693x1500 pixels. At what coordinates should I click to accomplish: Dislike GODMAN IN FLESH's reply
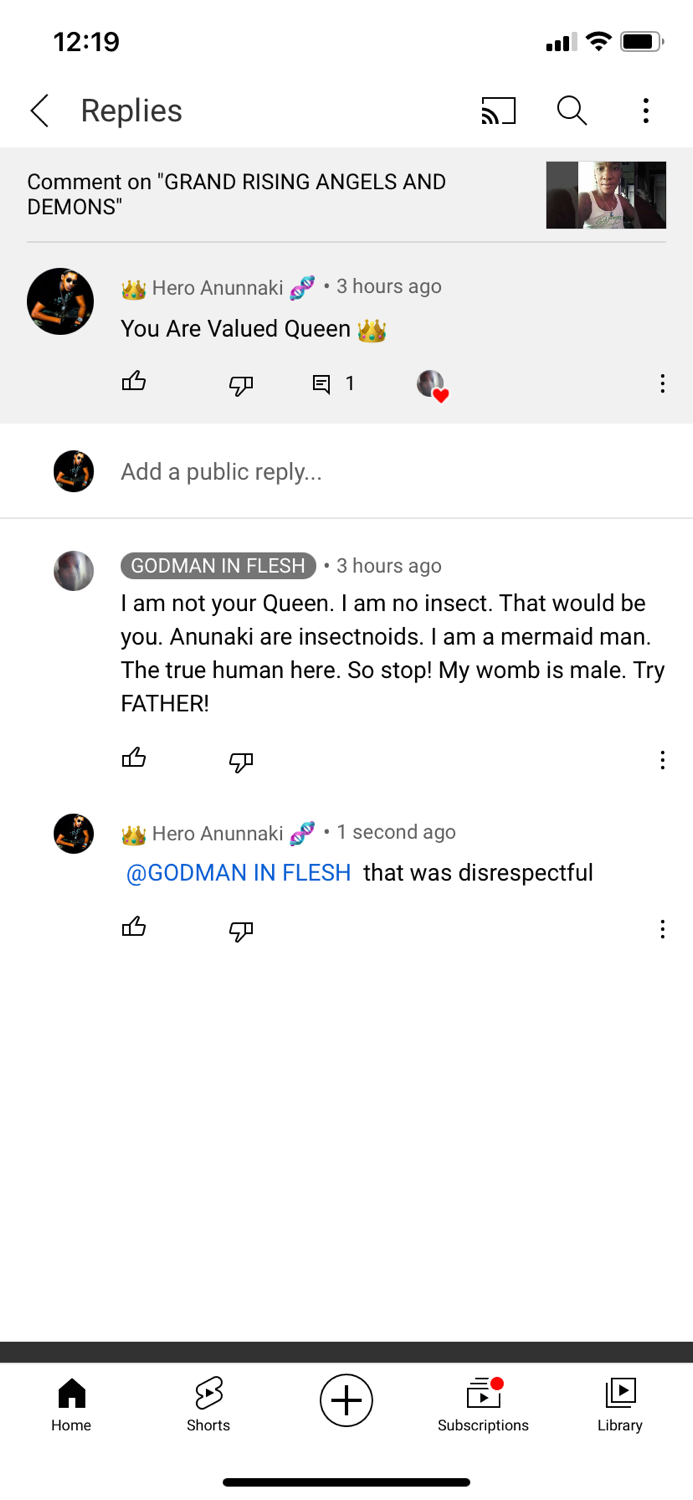click(x=241, y=762)
